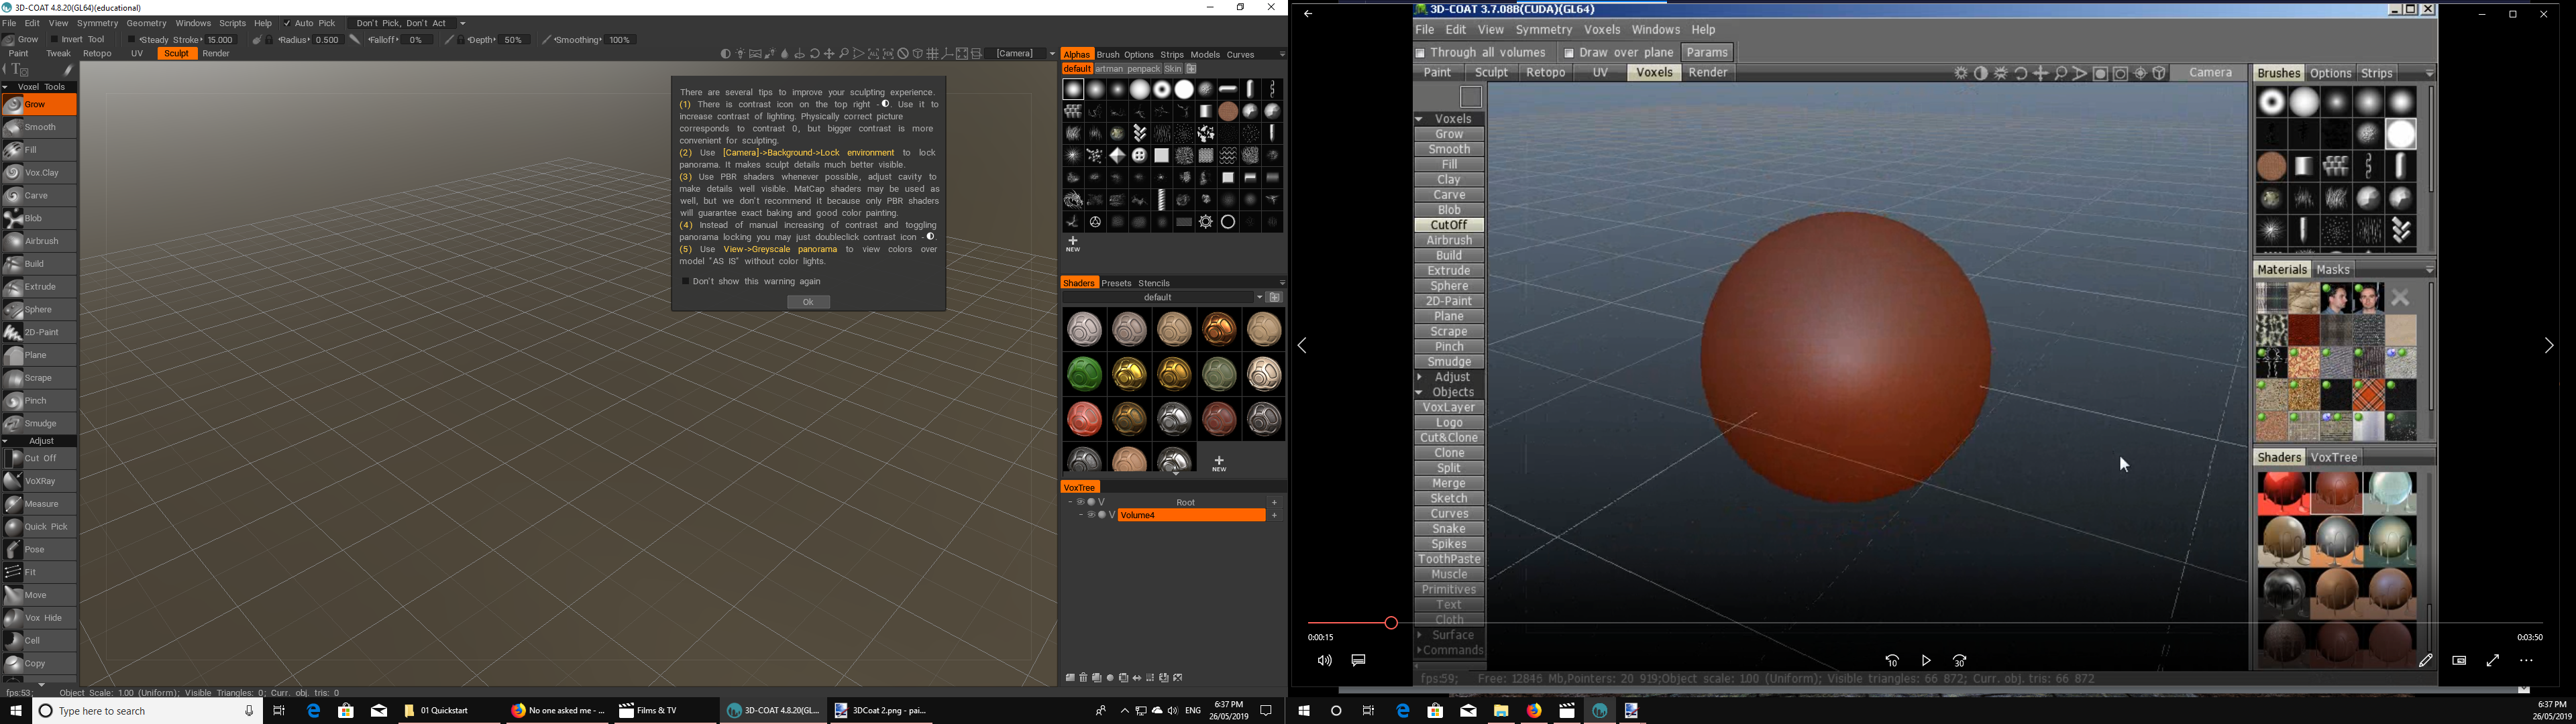Enable the Invert Tool checkbox
The width and height of the screenshot is (2576, 724).
pos(54,40)
